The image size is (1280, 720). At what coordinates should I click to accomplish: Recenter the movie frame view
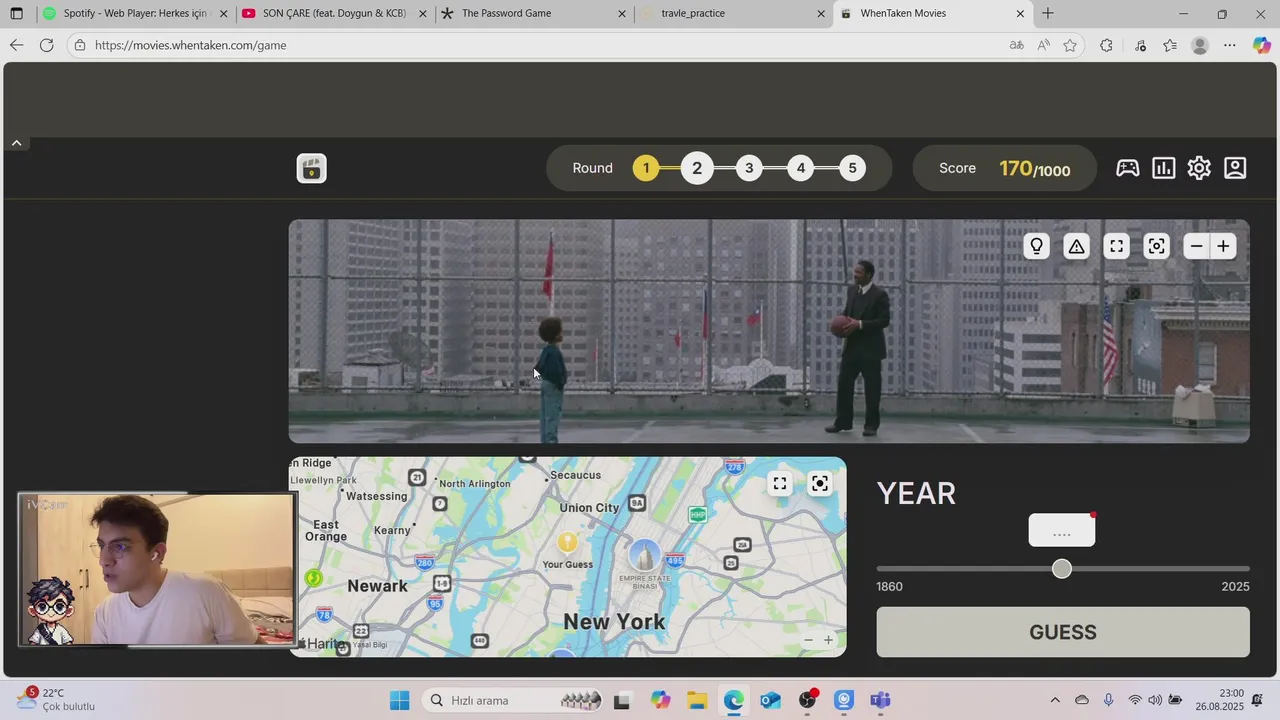tap(1156, 246)
